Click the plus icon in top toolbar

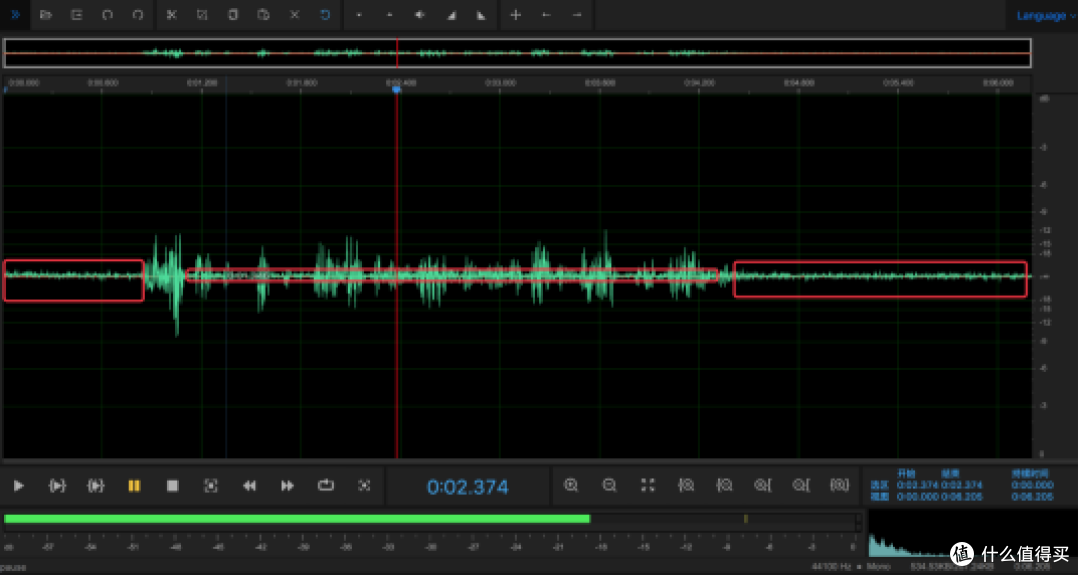point(516,14)
